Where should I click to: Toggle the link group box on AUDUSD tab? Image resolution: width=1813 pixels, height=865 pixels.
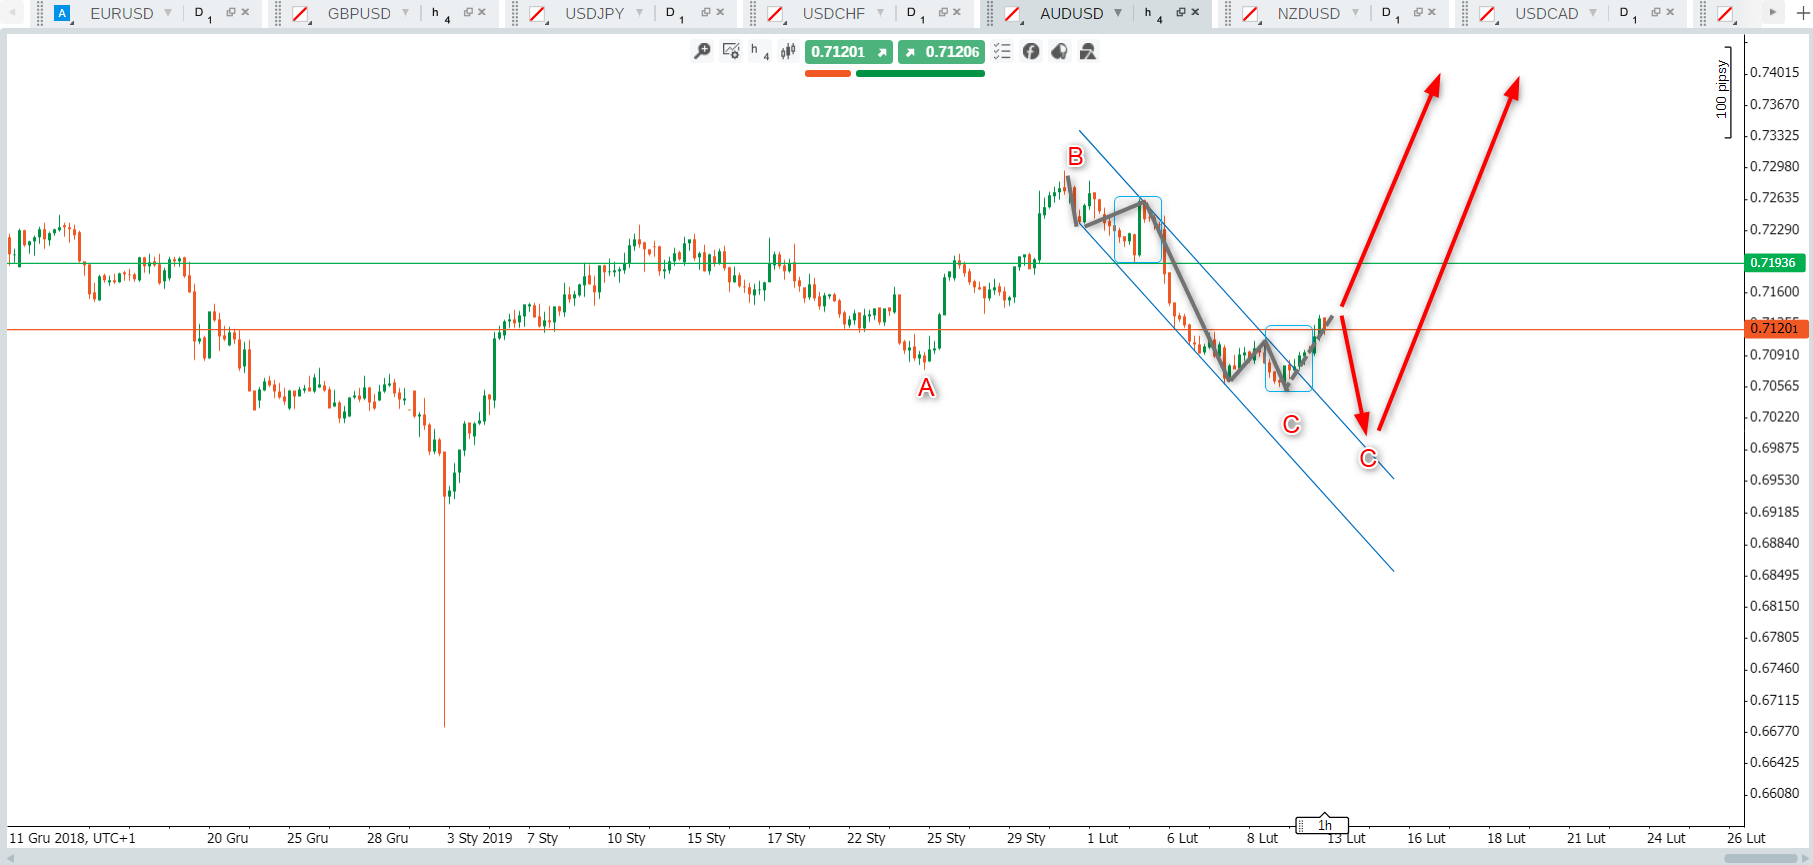1012,14
